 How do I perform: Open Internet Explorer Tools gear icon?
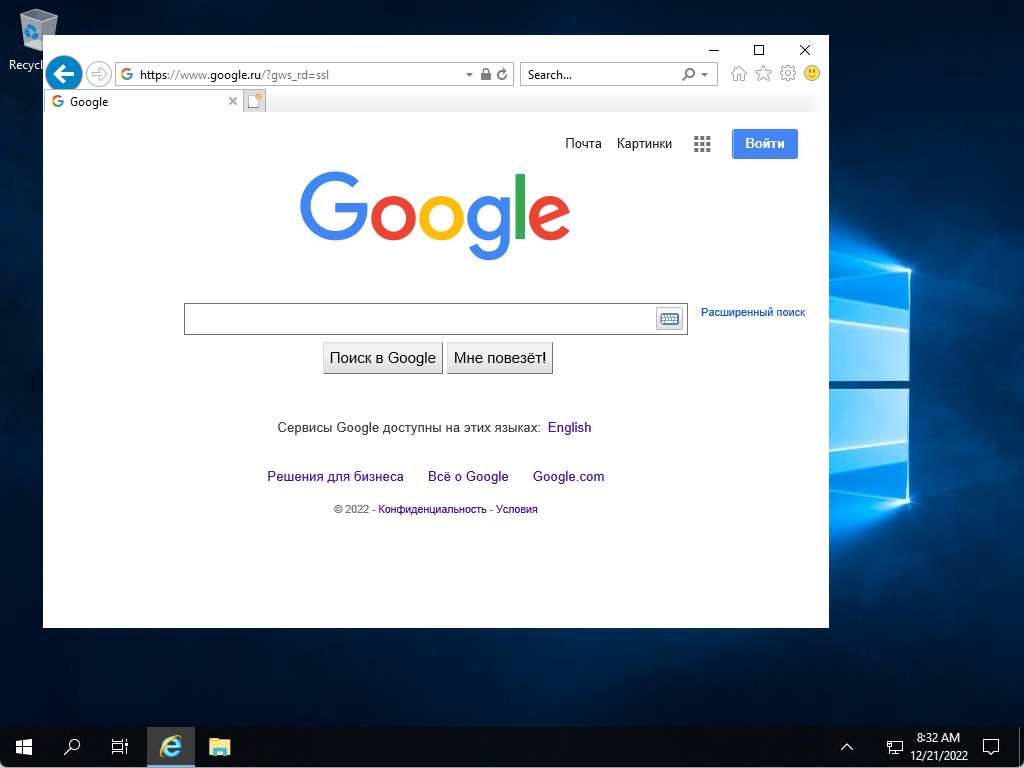[x=787, y=73]
